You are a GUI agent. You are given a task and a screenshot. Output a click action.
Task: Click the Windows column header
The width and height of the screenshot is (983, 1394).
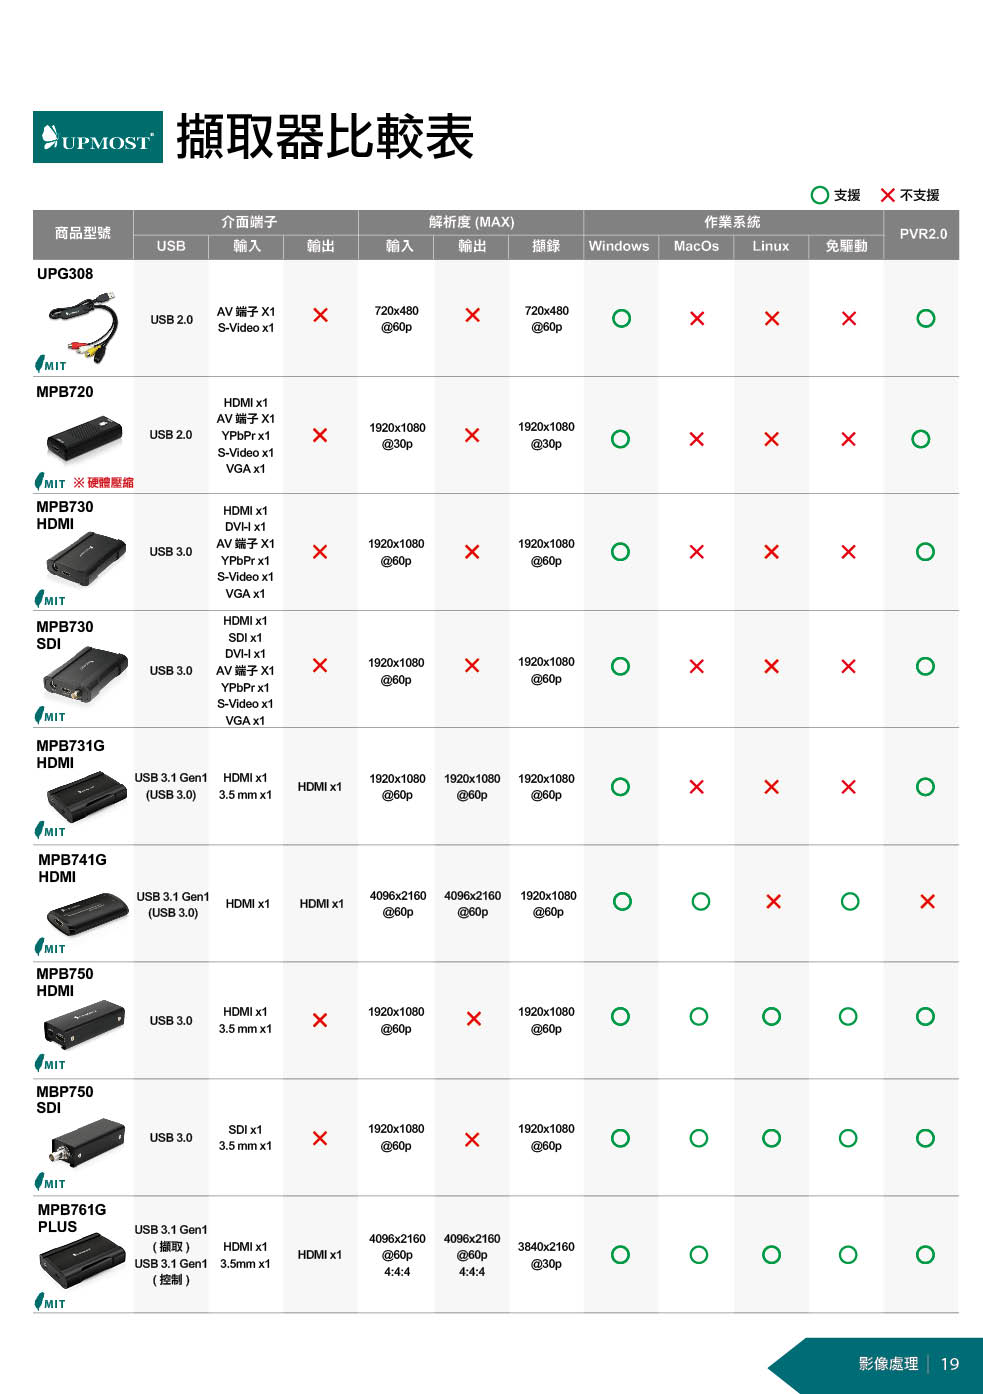pyautogui.click(x=619, y=246)
